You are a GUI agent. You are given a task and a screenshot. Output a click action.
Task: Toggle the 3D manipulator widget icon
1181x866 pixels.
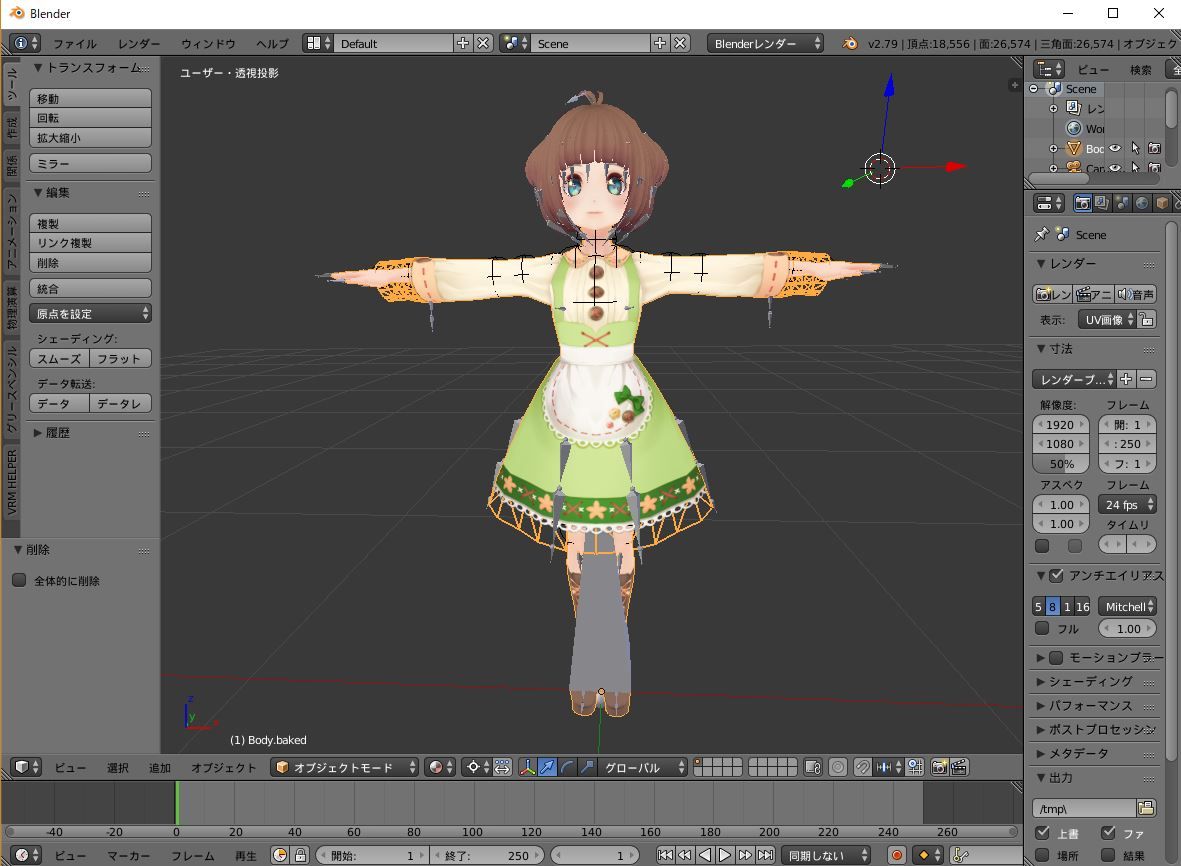coord(527,767)
